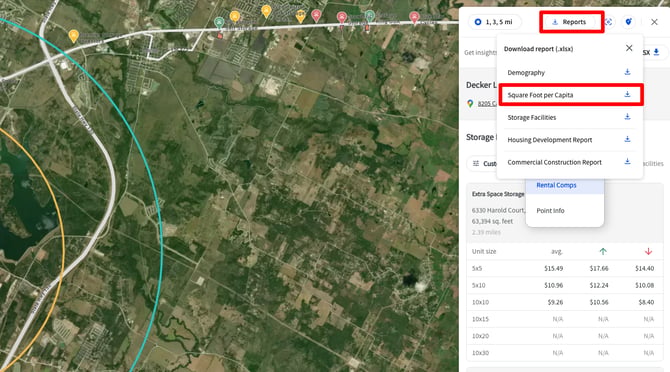Download the Housing Development Report

coord(627,139)
